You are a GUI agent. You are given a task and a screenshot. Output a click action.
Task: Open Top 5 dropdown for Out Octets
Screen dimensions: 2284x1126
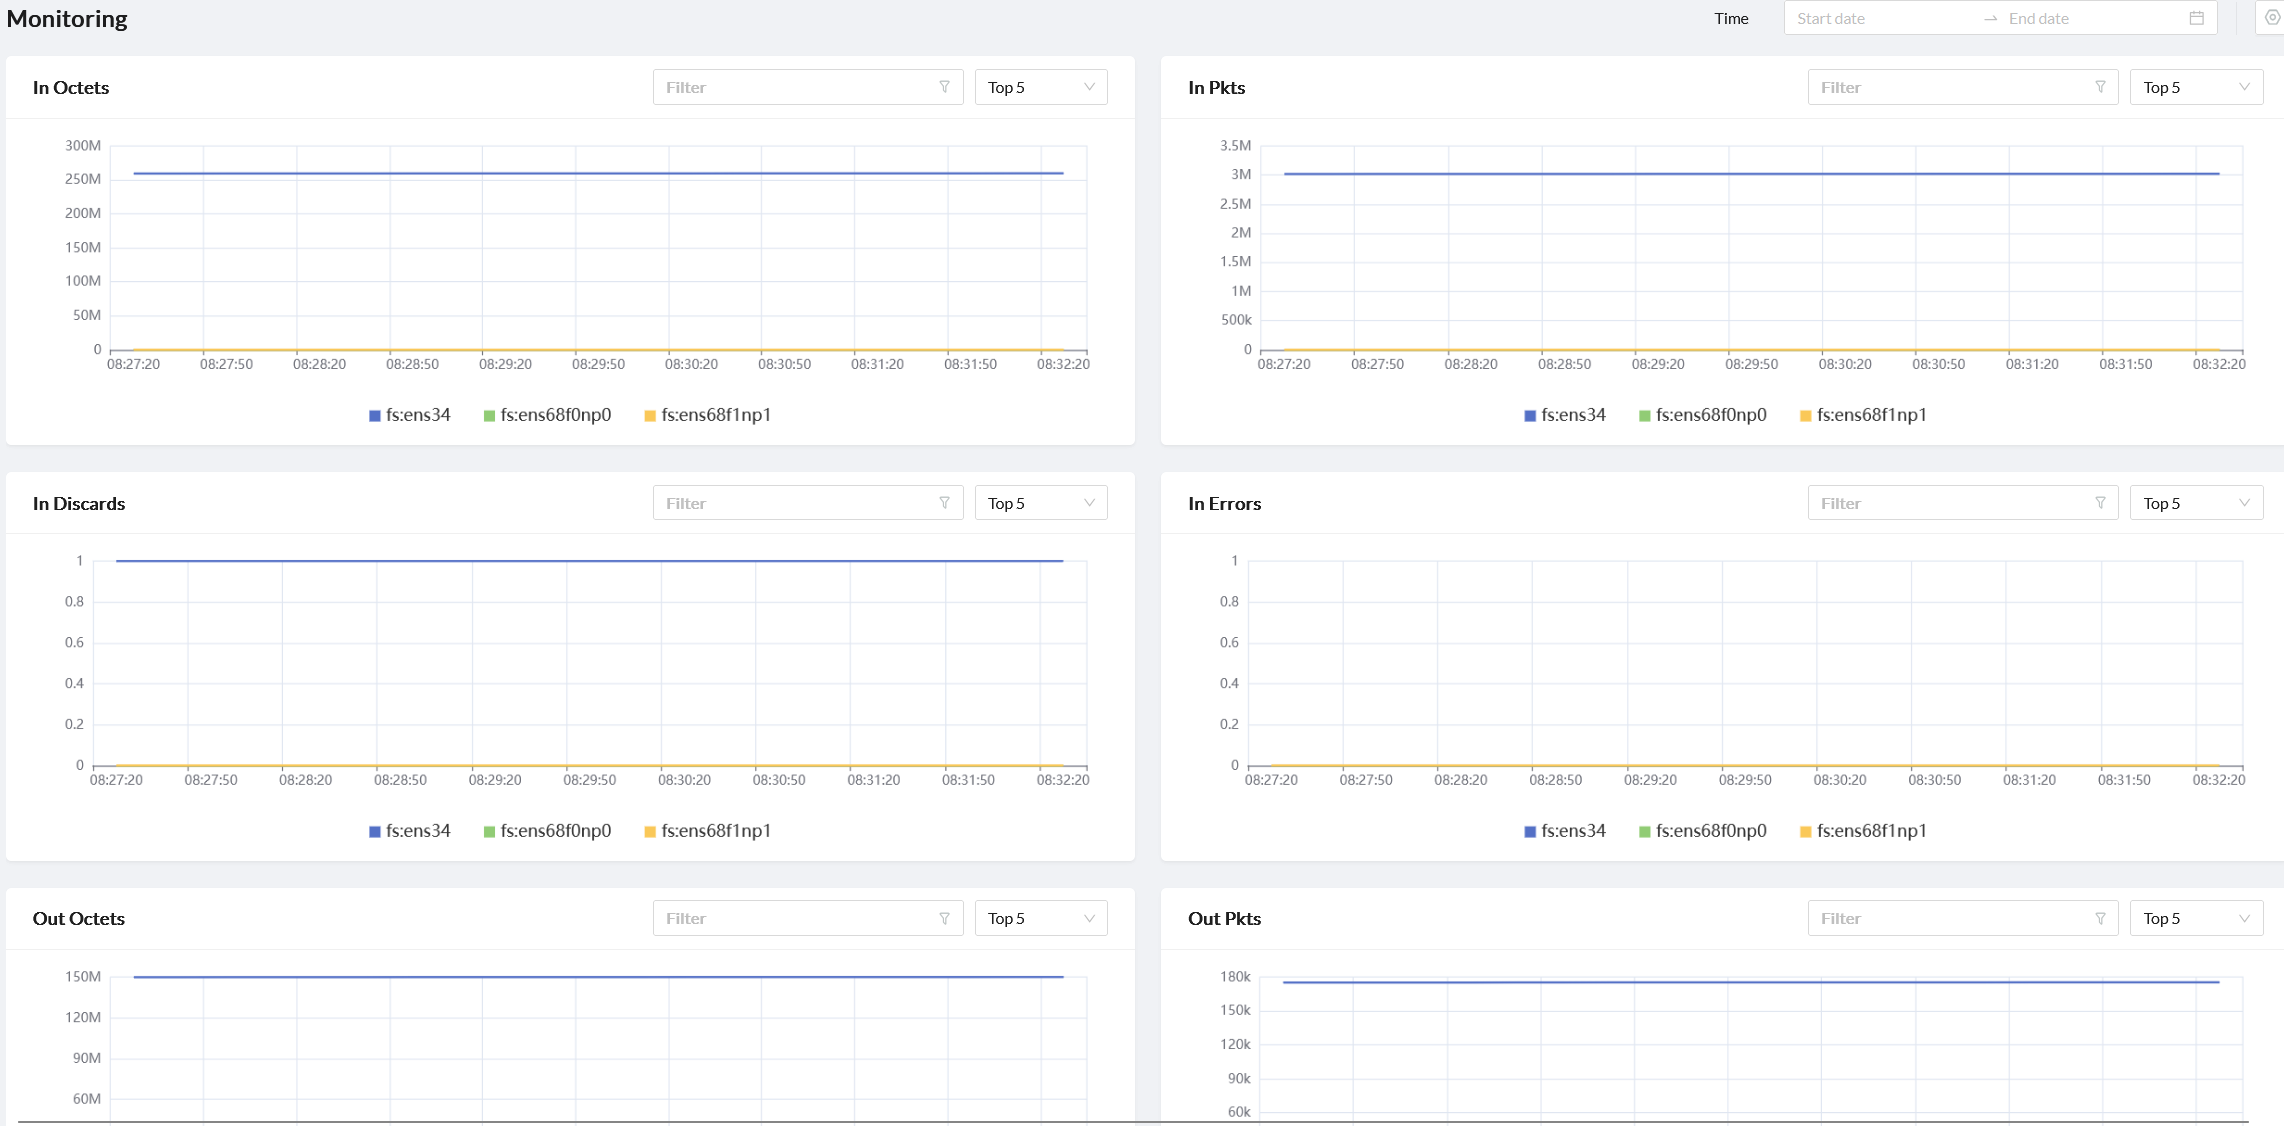tap(1040, 918)
